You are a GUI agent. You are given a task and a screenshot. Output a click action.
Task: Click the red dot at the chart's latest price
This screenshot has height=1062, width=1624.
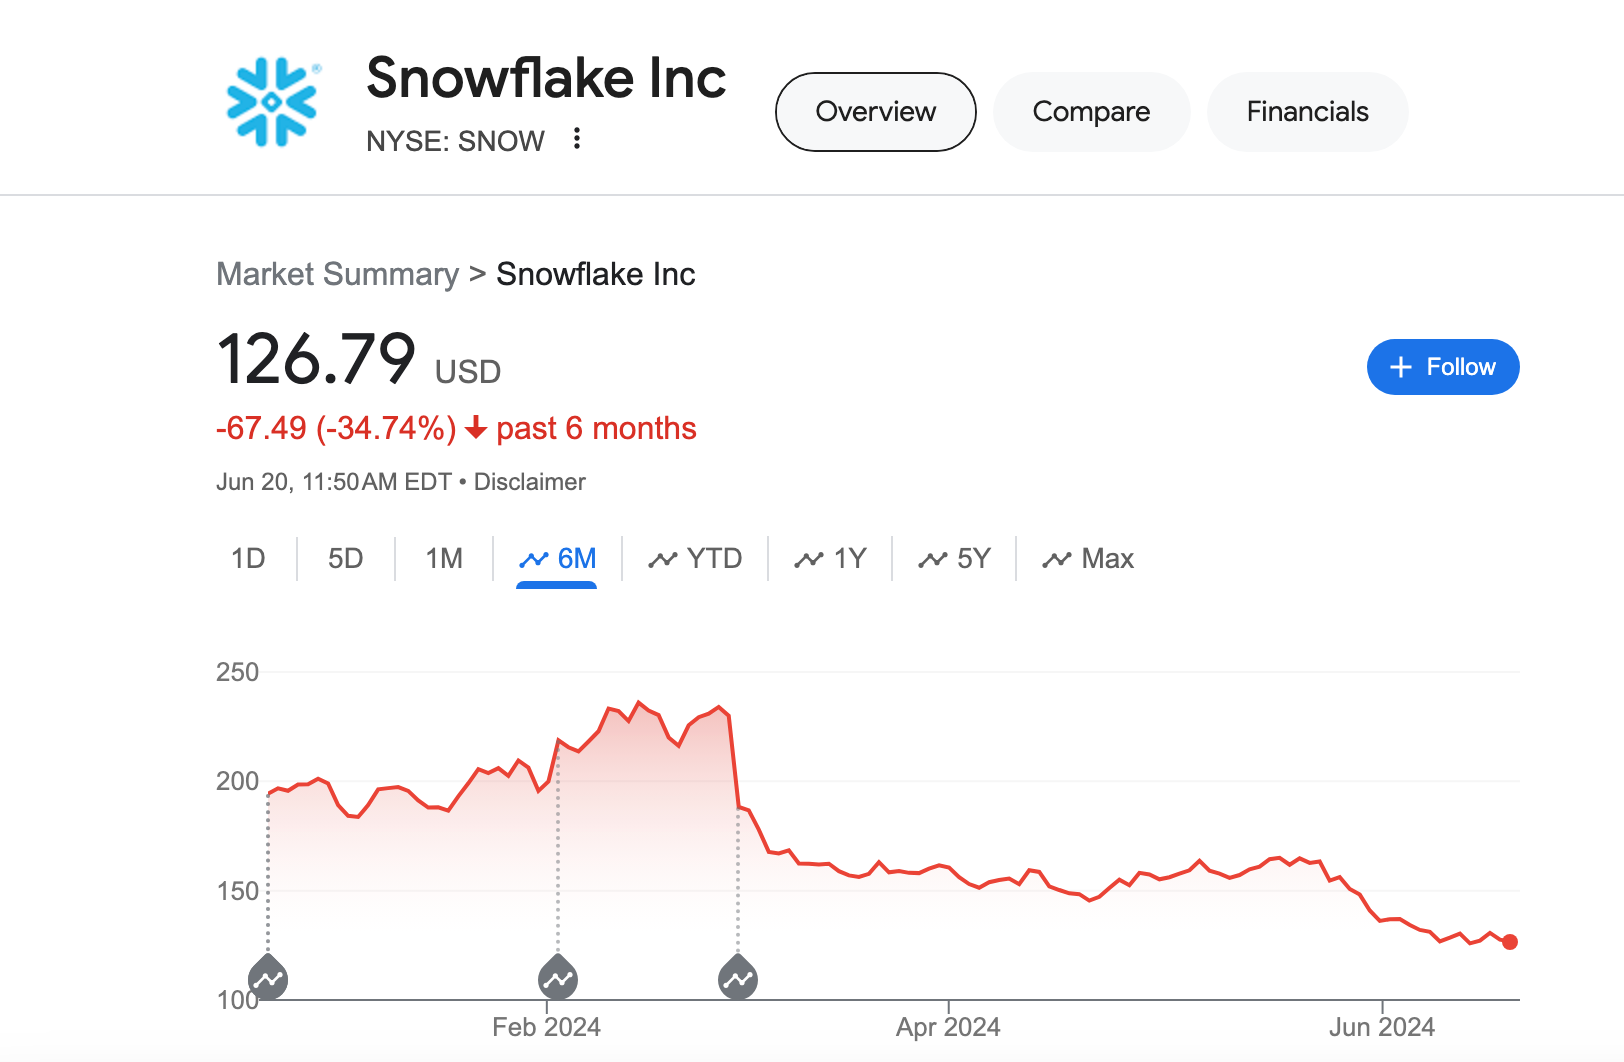[x=1510, y=941]
